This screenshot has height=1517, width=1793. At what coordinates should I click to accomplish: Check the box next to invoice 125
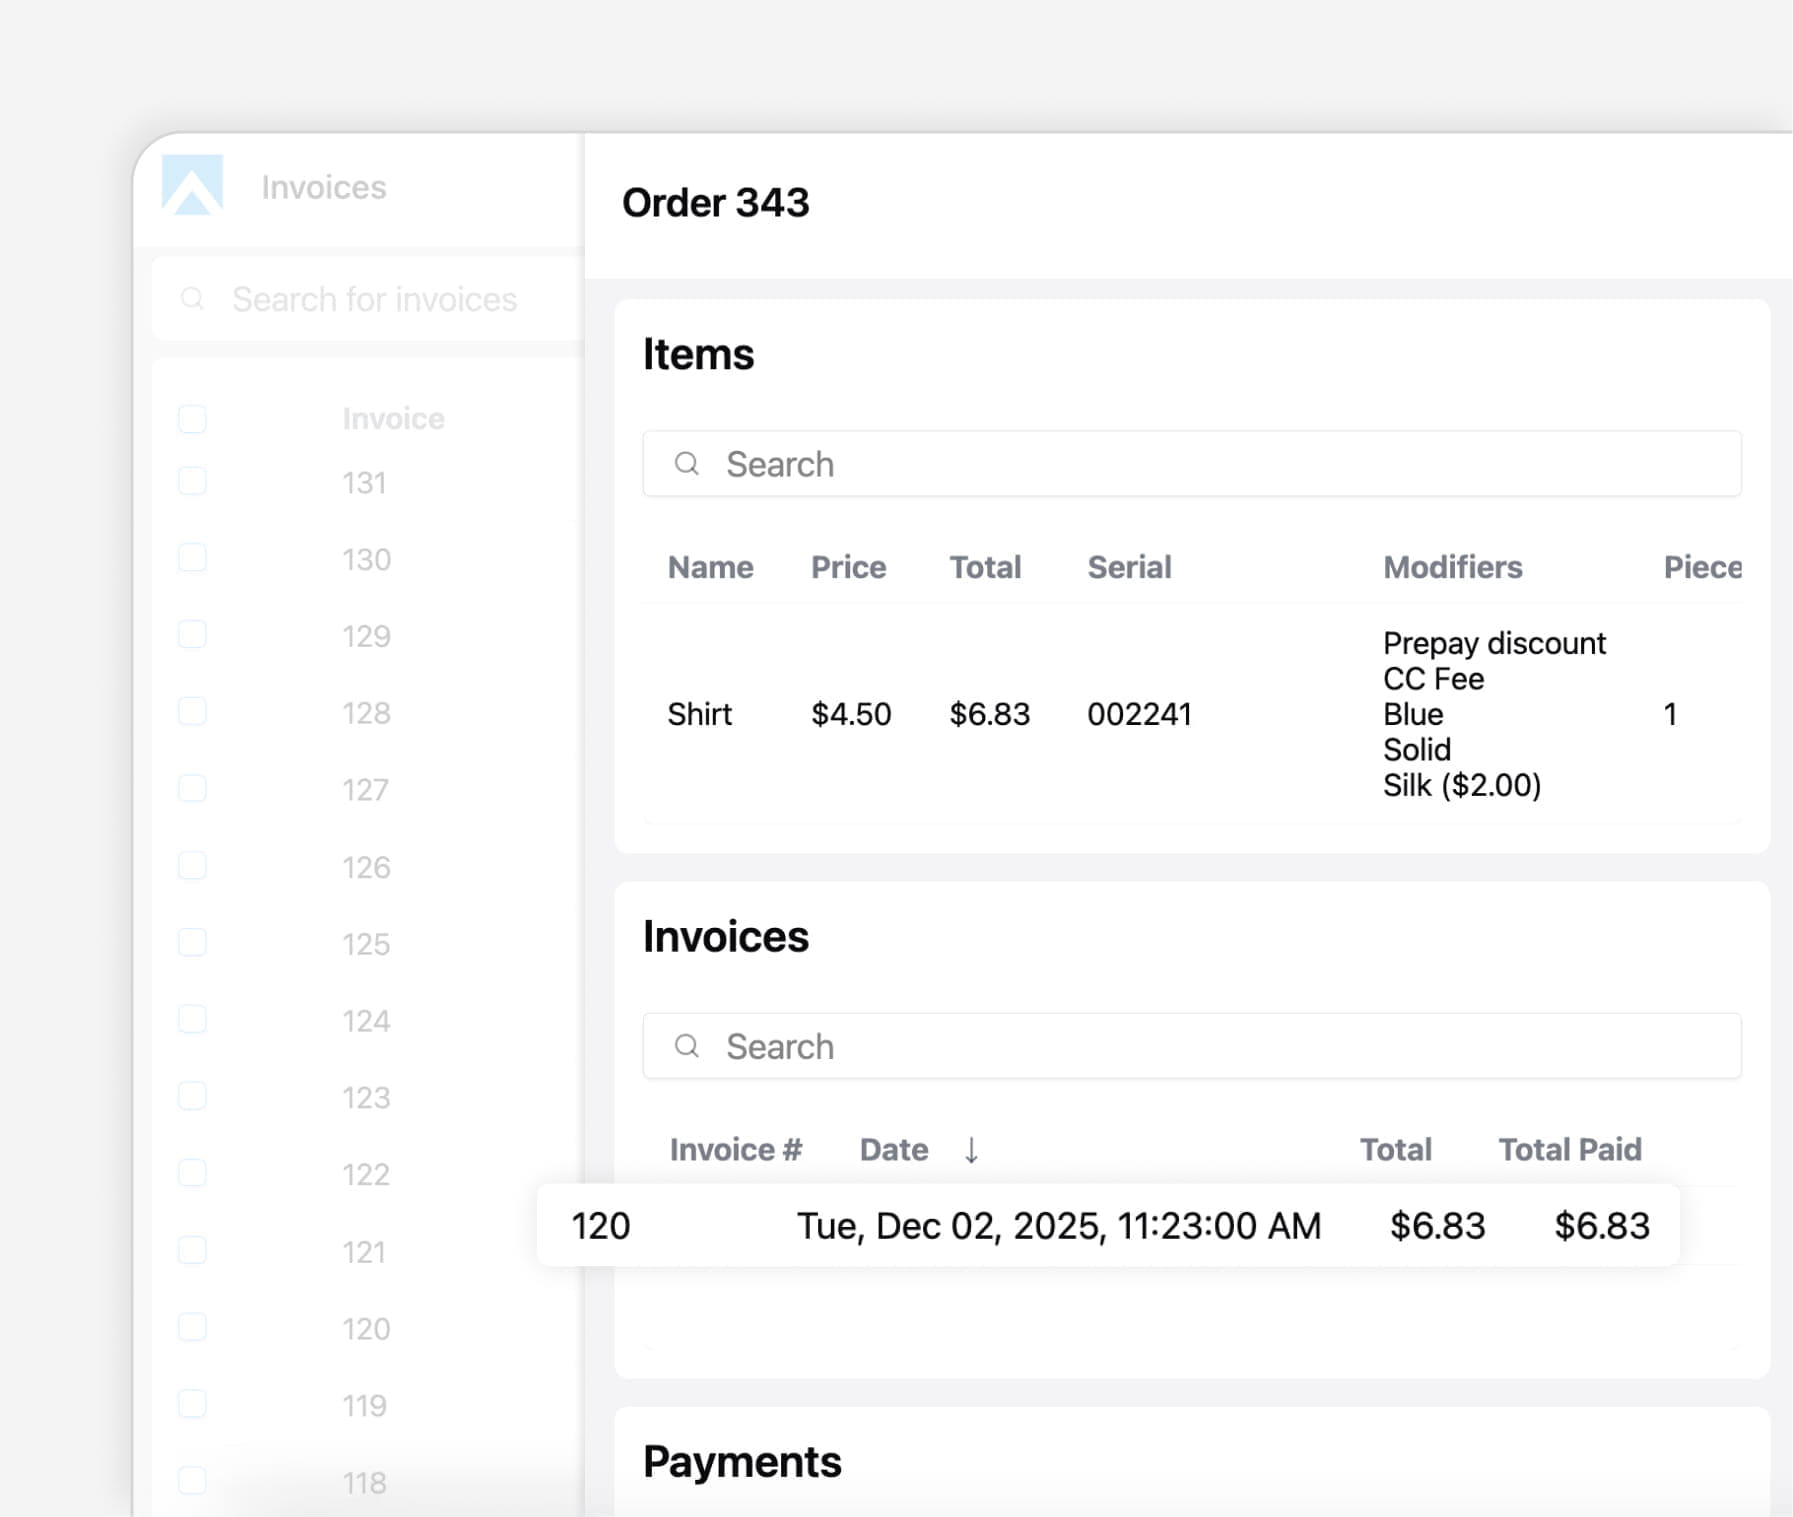(x=192, y=941)
